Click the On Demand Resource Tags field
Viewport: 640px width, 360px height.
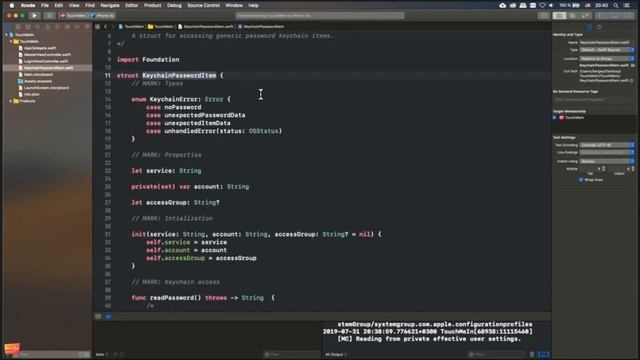594,100
